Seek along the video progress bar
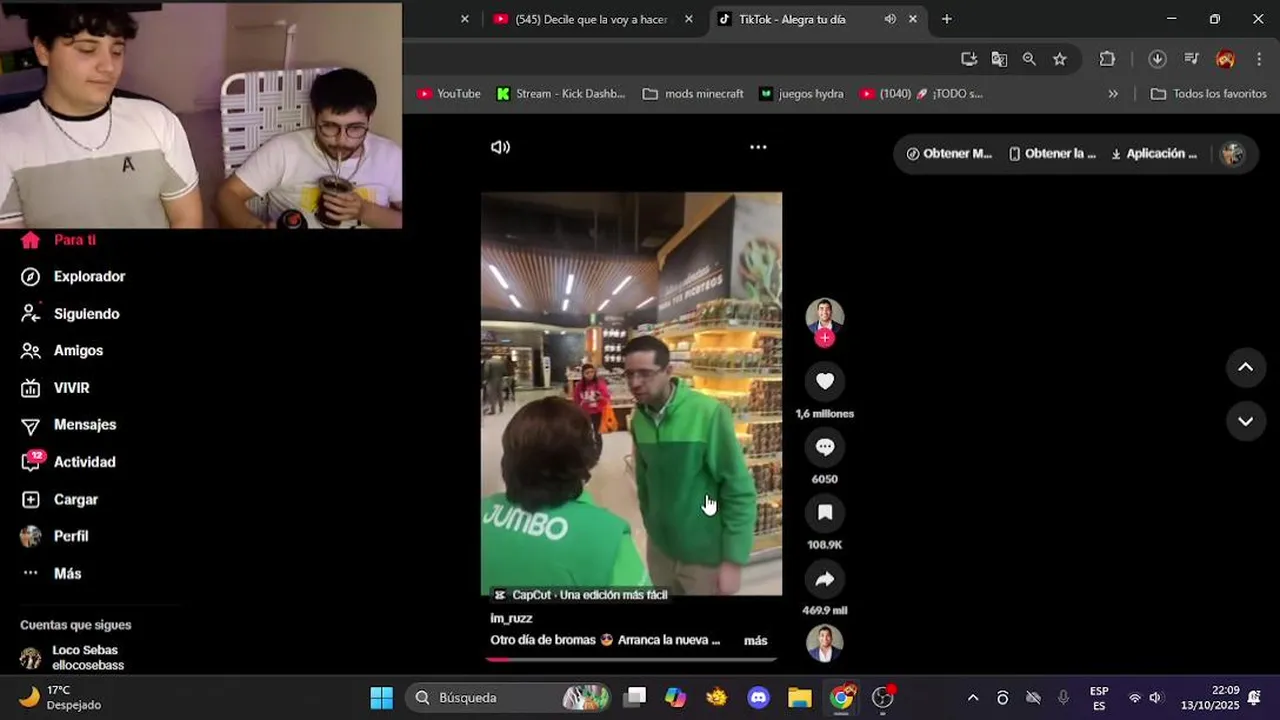 pos(631,659)
